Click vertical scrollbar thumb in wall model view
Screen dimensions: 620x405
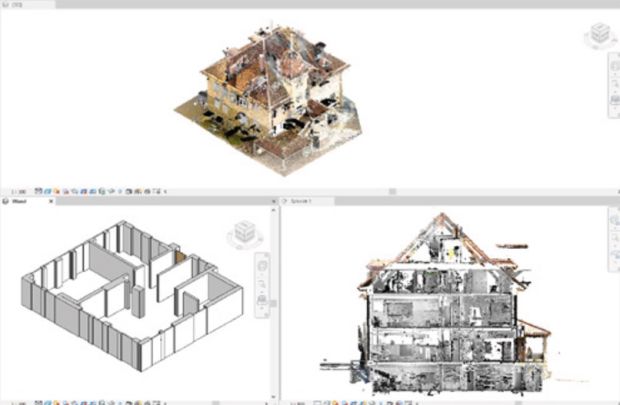coord(273,303)
